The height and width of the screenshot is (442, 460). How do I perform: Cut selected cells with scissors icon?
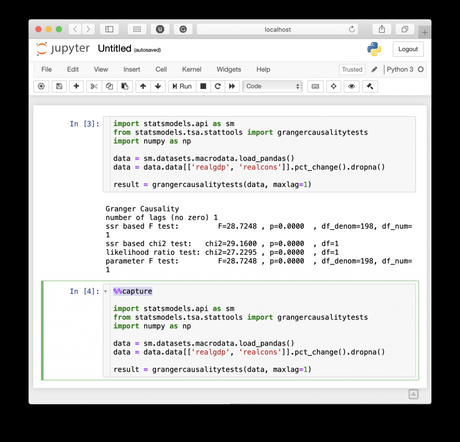(x=94, y=86)
